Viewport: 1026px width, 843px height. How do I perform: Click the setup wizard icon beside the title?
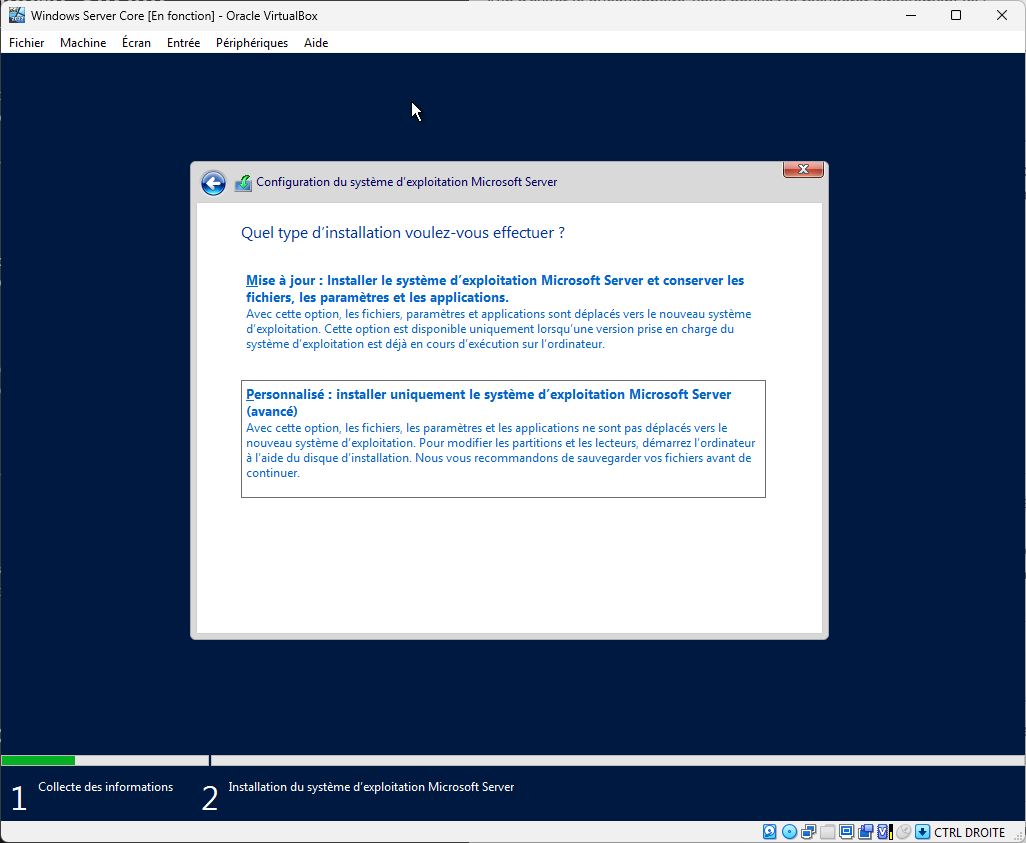[x=243, y=183]
